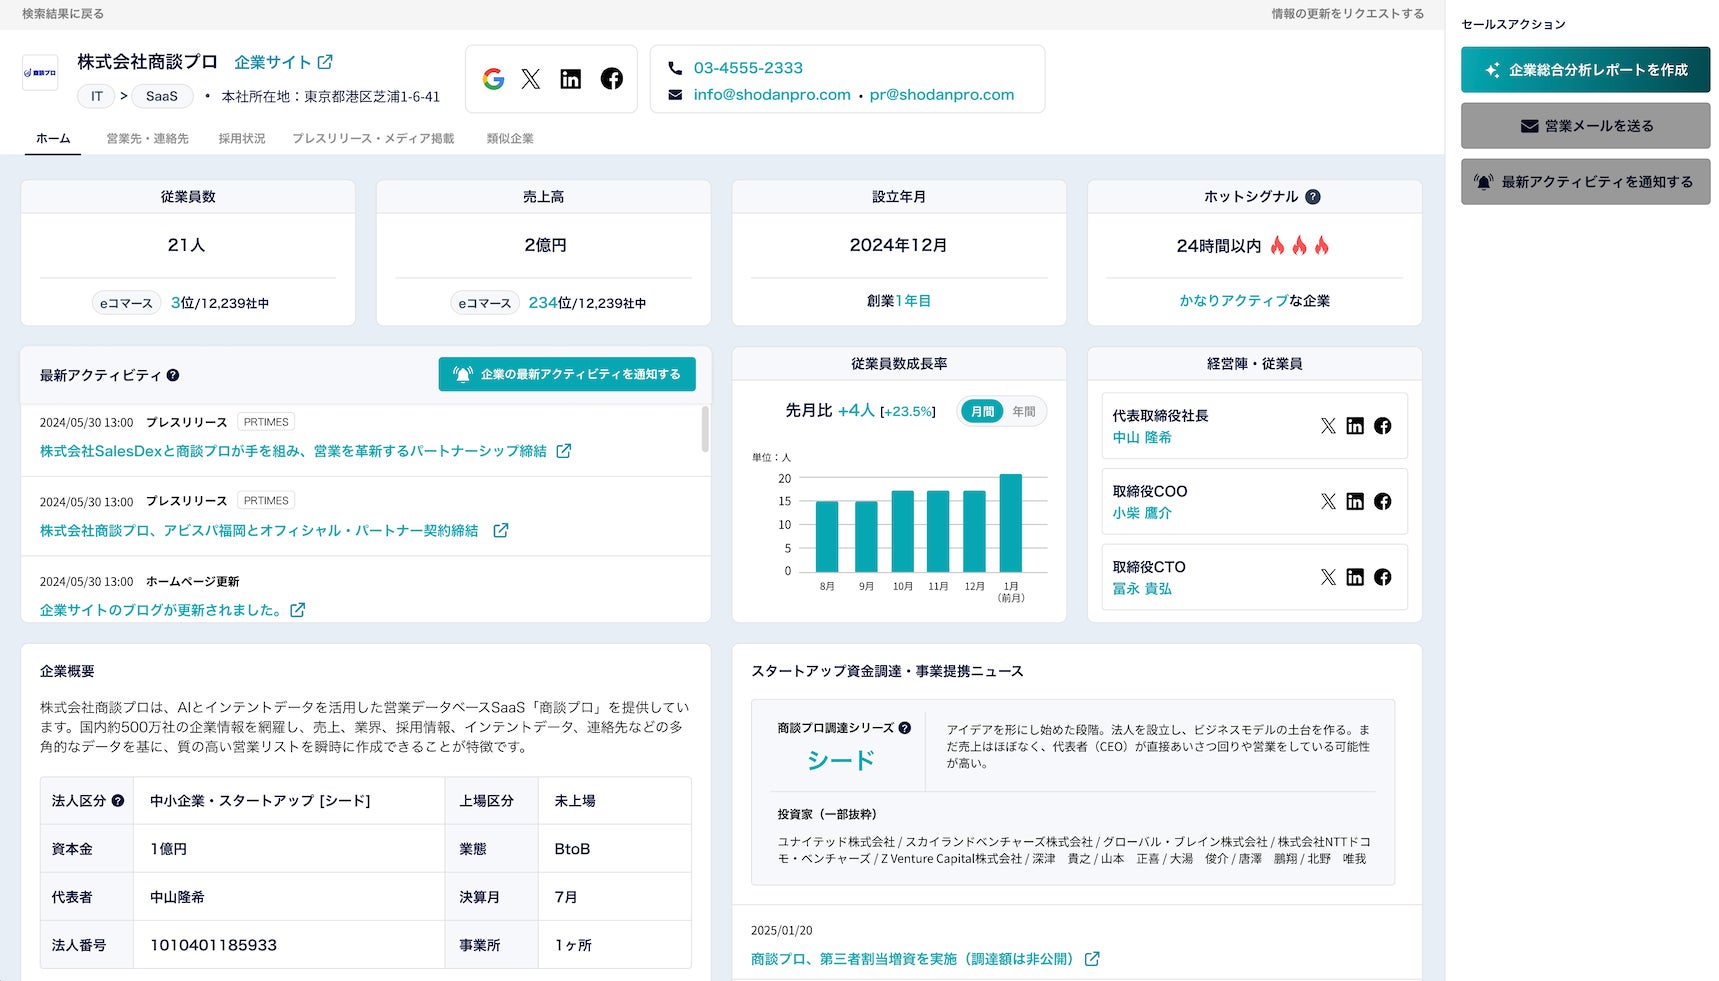Open the company's Facebook page in header

pos(612,79)
